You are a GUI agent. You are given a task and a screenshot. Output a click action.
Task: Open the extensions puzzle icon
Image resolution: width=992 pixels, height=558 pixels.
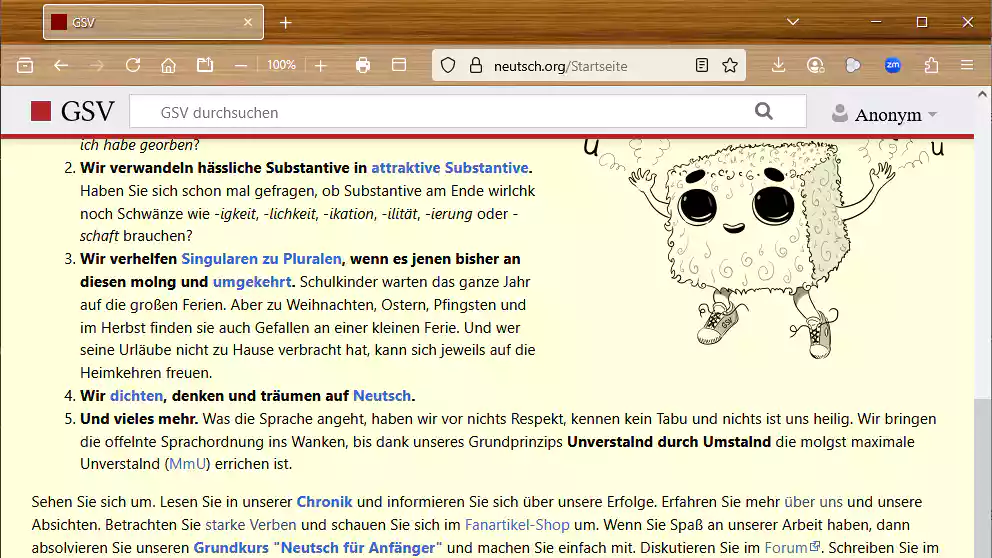click(x=931, y=65)
